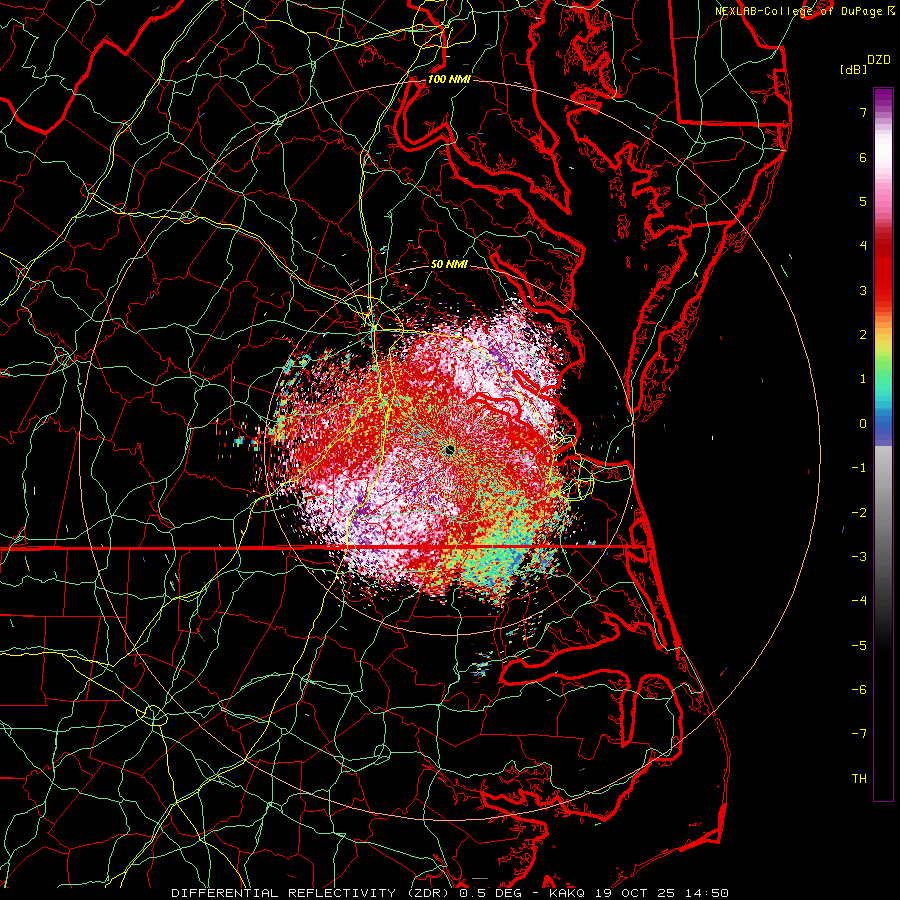Click the black radar site dot at ring center
The width and height of the screenshot is (900, 900).
tap(449, 451)
